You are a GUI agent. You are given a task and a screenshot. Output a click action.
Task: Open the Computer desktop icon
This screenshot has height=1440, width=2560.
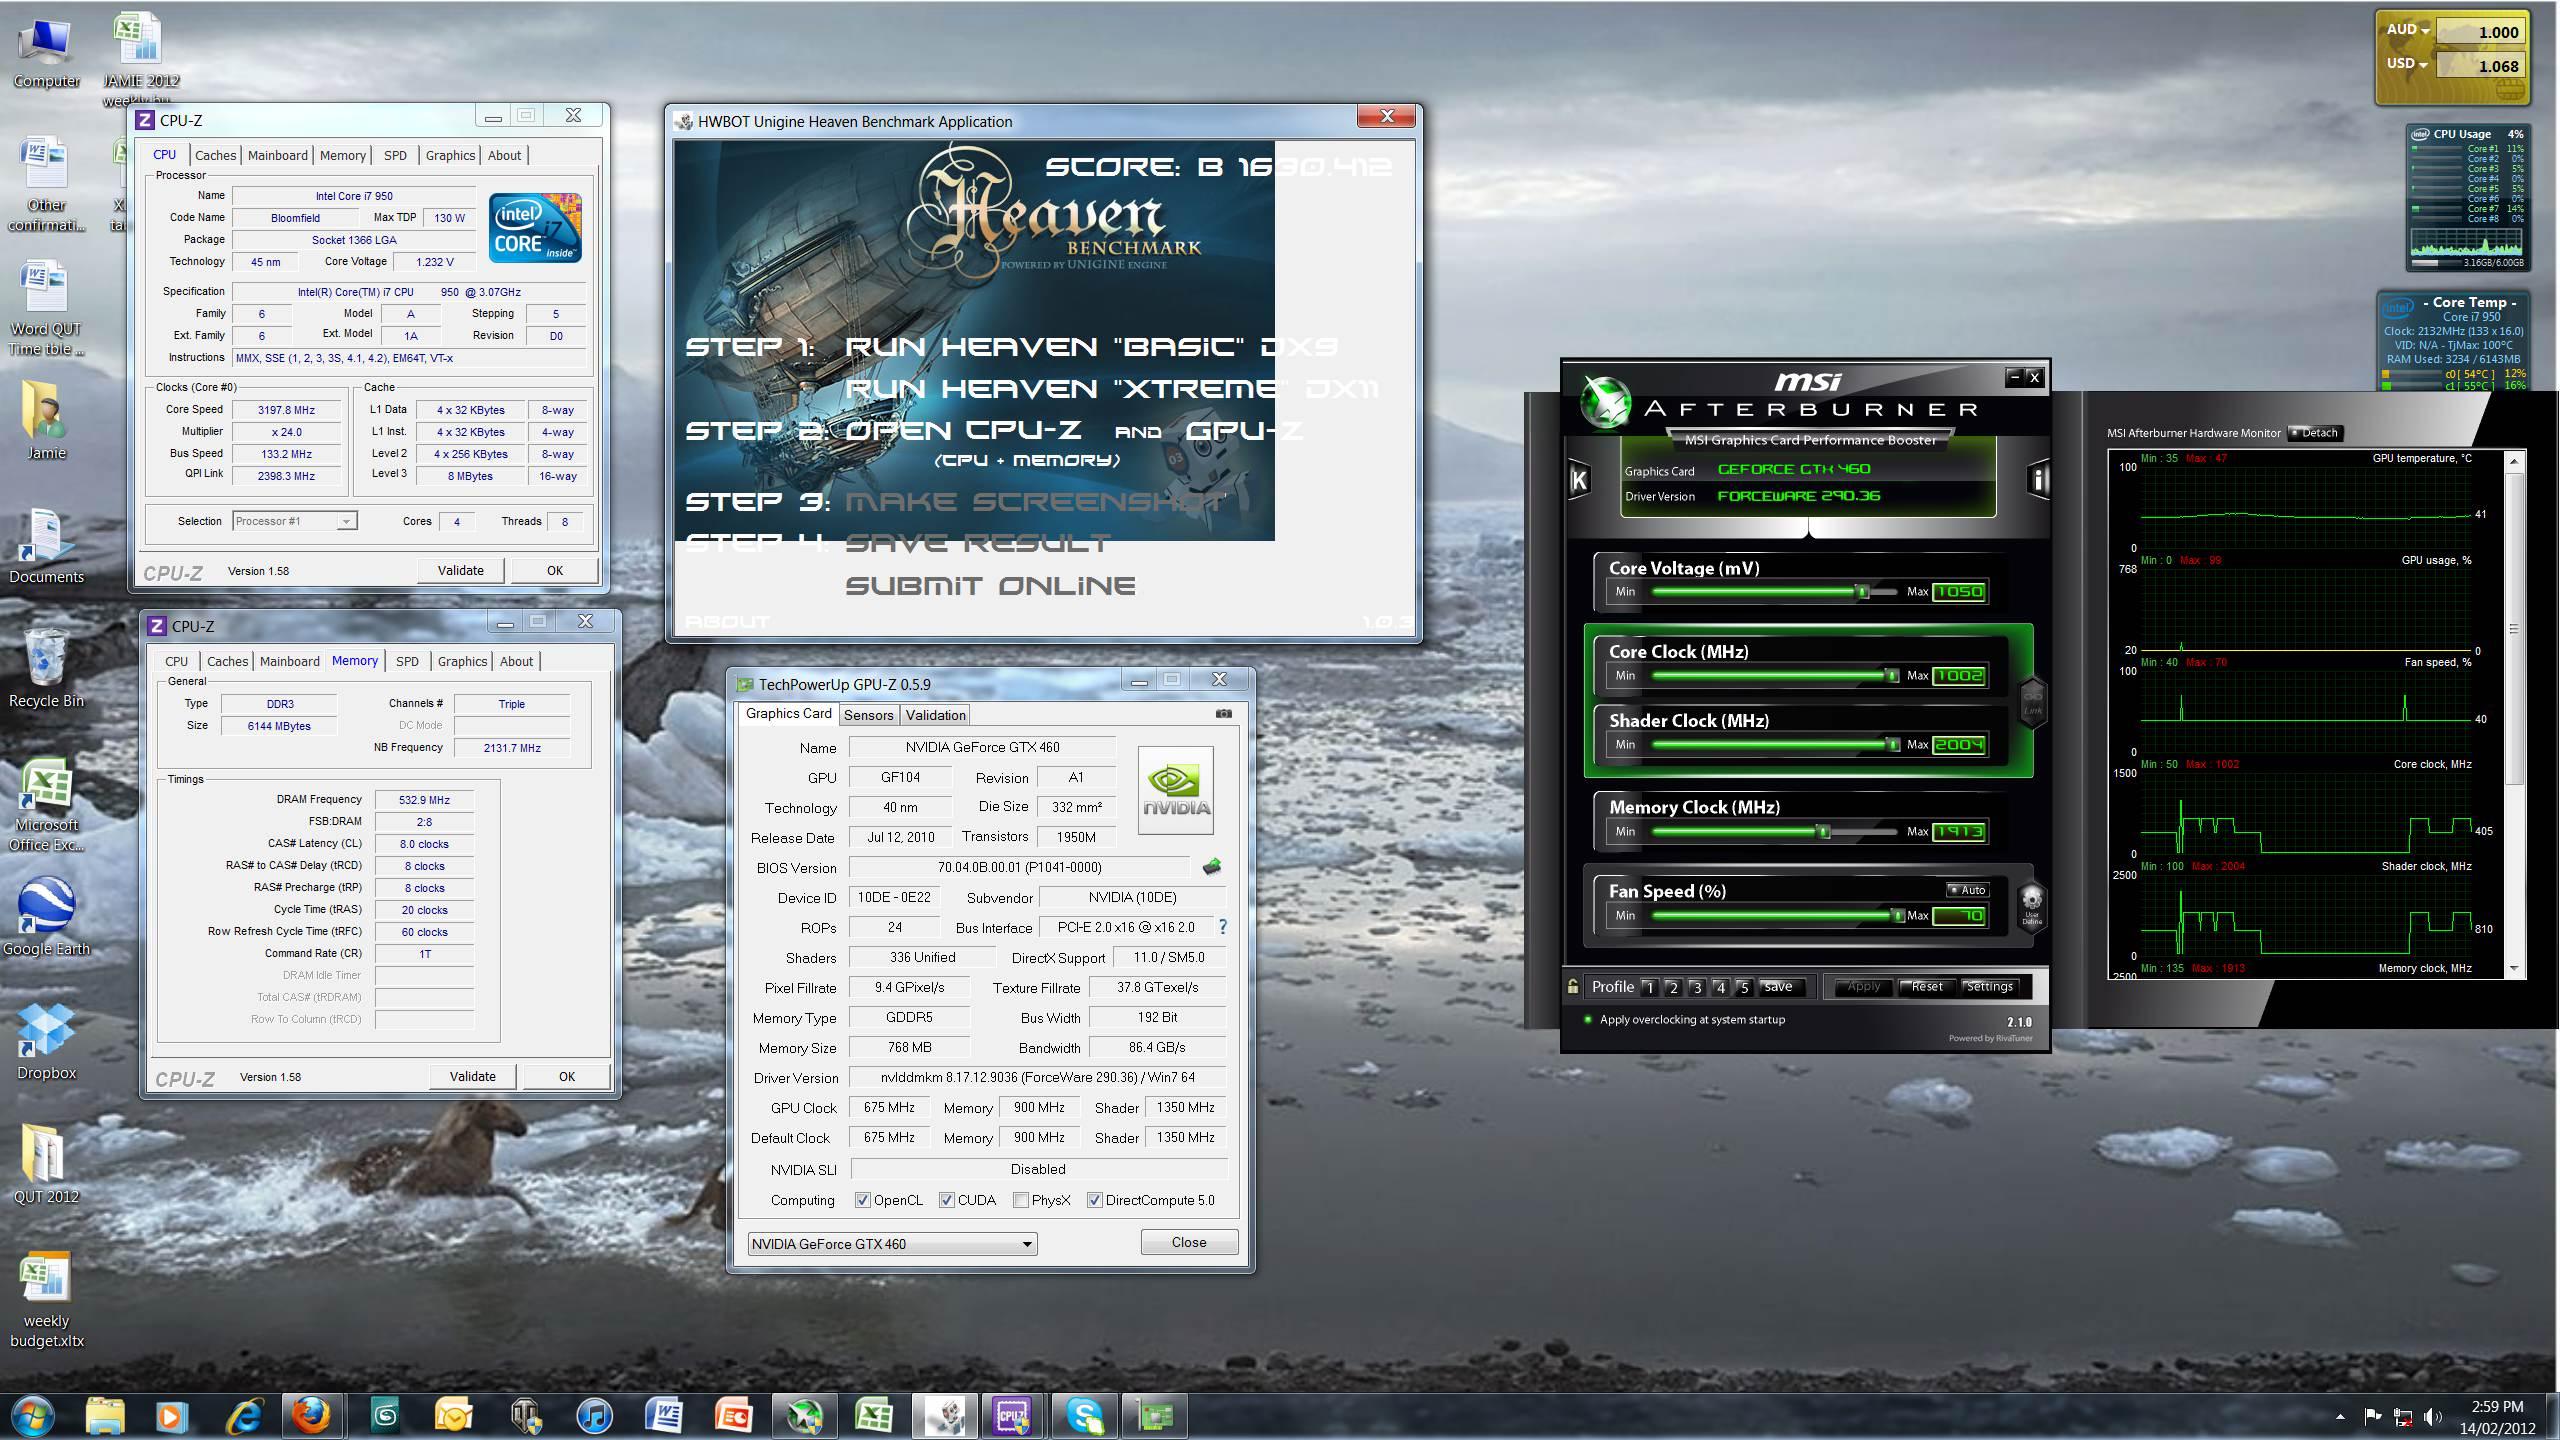(46, 52)
